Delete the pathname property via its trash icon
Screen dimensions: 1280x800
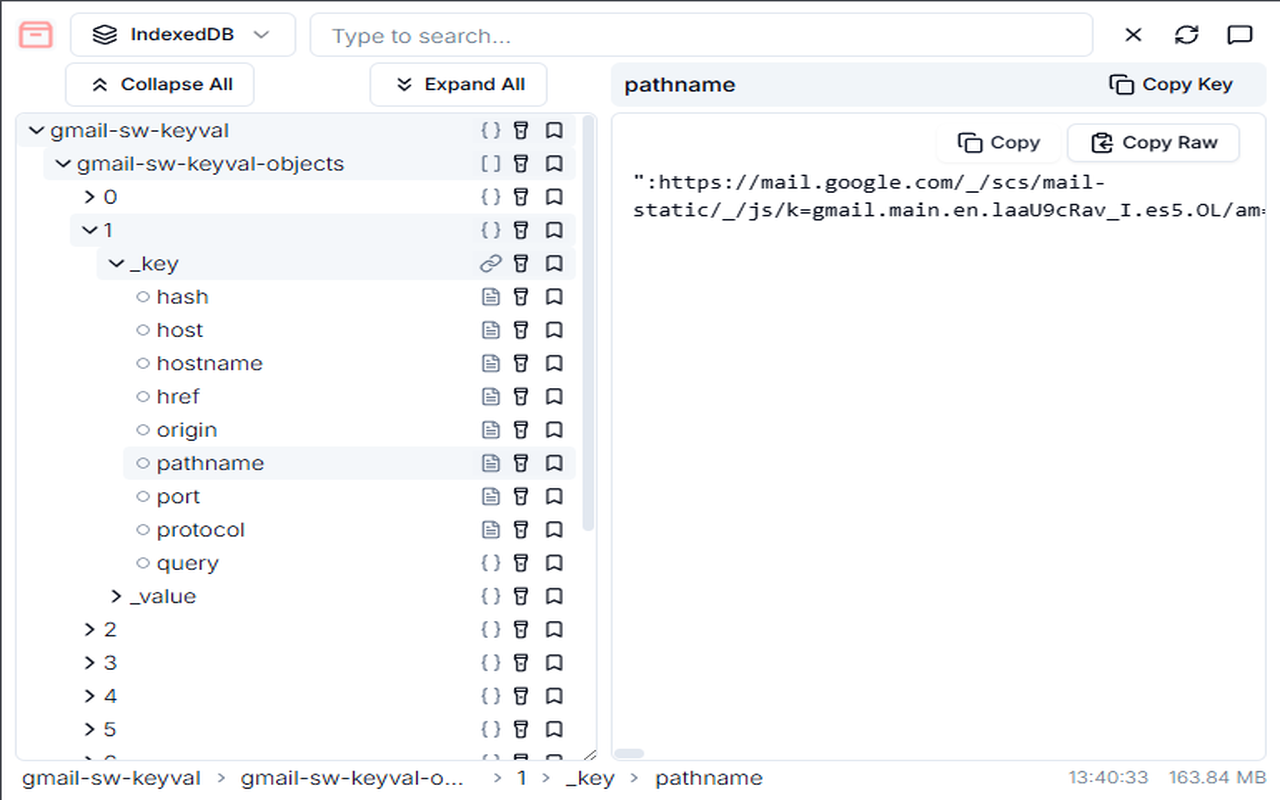pyautogui.click(x=521, y=462)
